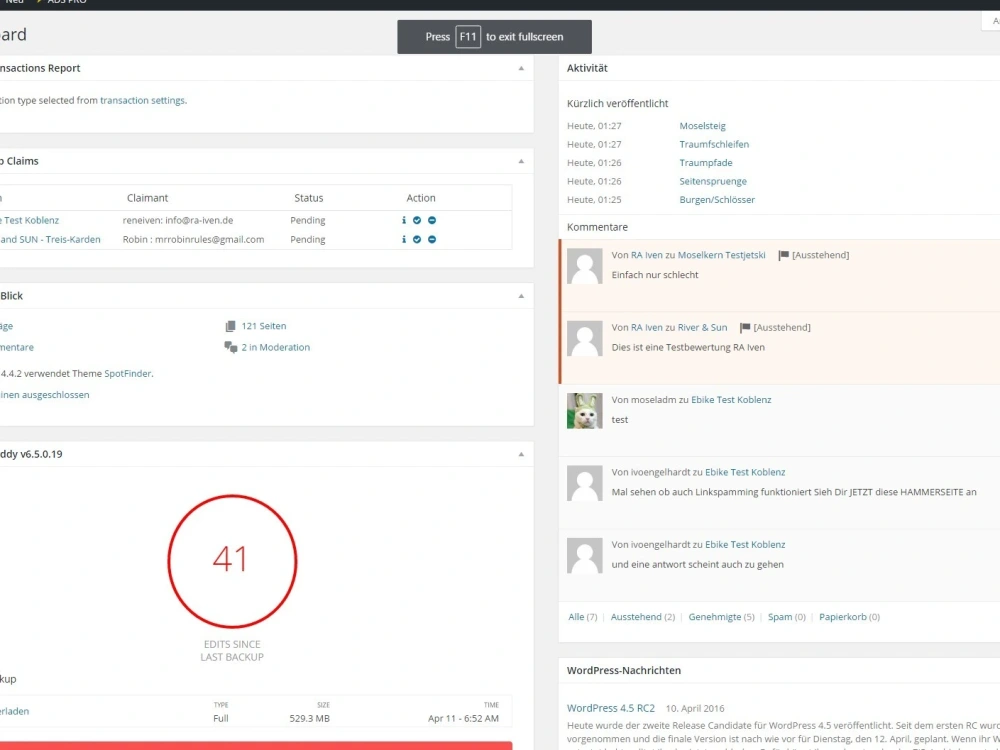
Task: Open the 121 Seiten link
Action: 264,326
